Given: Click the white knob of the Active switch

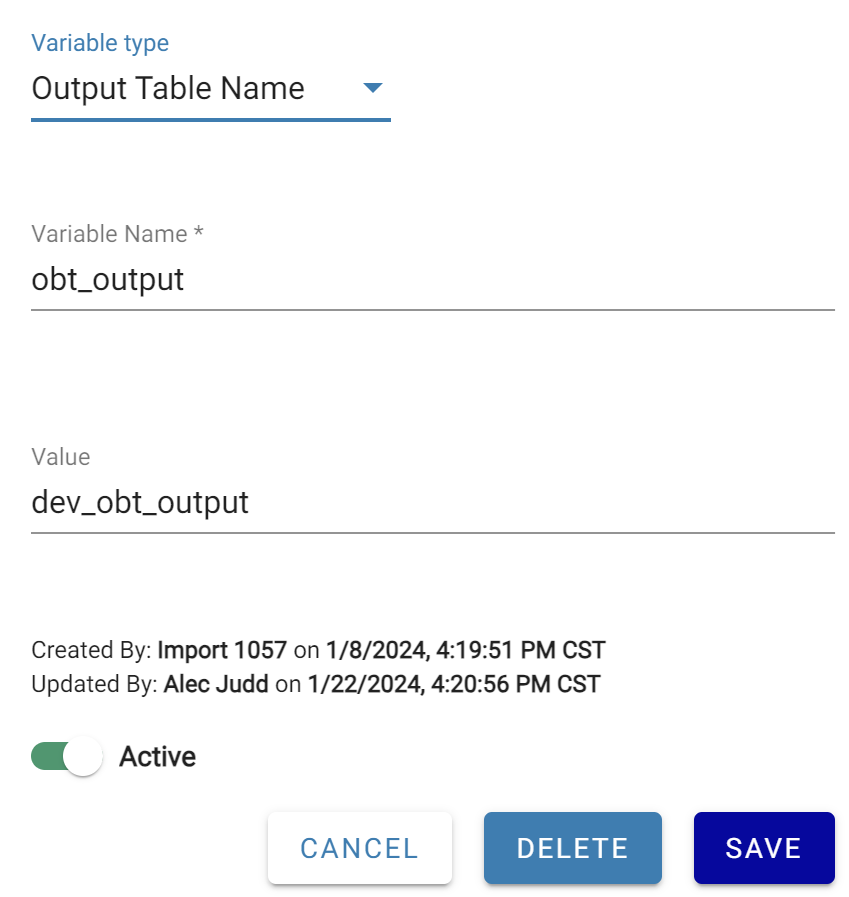Looking at the screenshot, I should click(84, 757).
